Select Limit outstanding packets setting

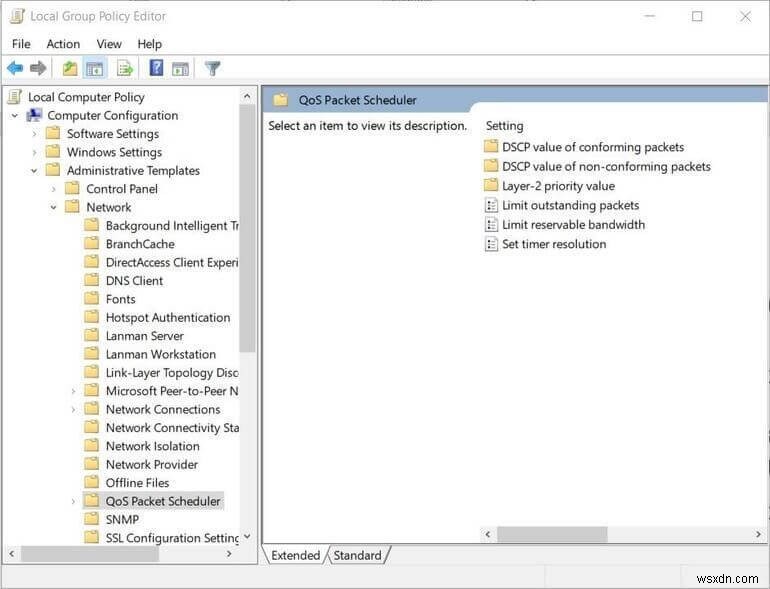571,205
